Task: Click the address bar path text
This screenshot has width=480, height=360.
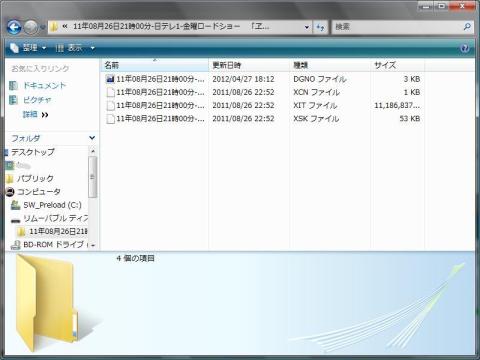Action: [171, 27]
